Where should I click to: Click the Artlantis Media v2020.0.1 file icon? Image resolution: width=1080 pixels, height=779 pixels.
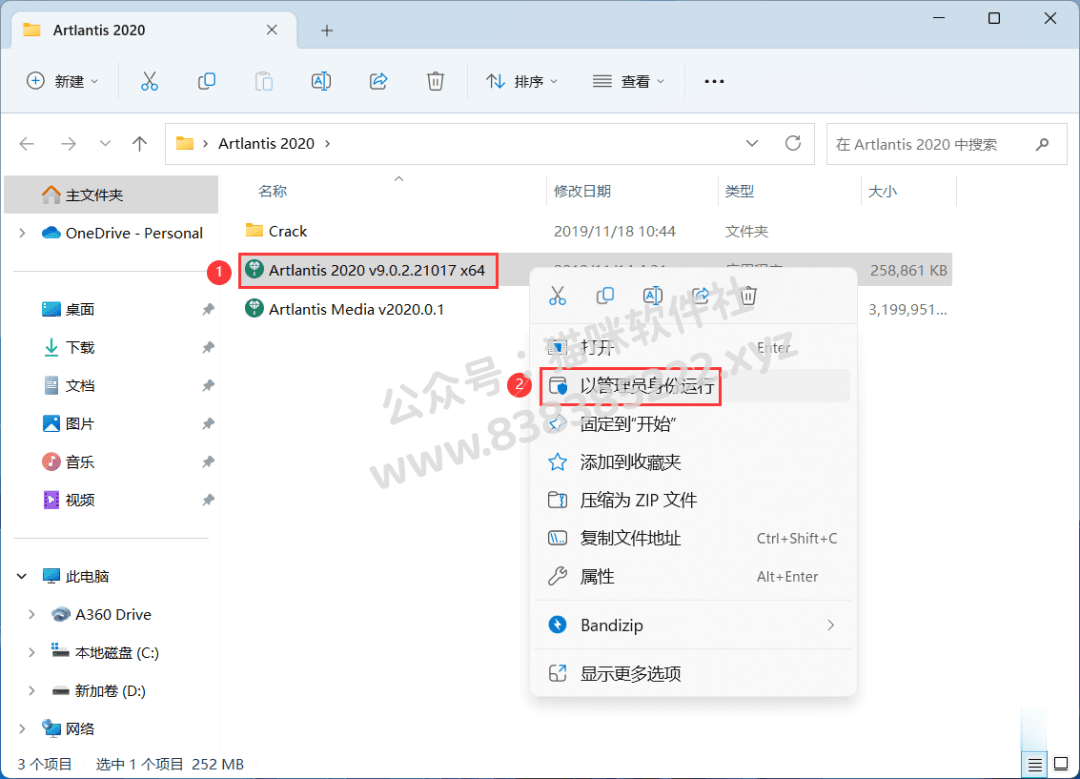tap(254, 309)
